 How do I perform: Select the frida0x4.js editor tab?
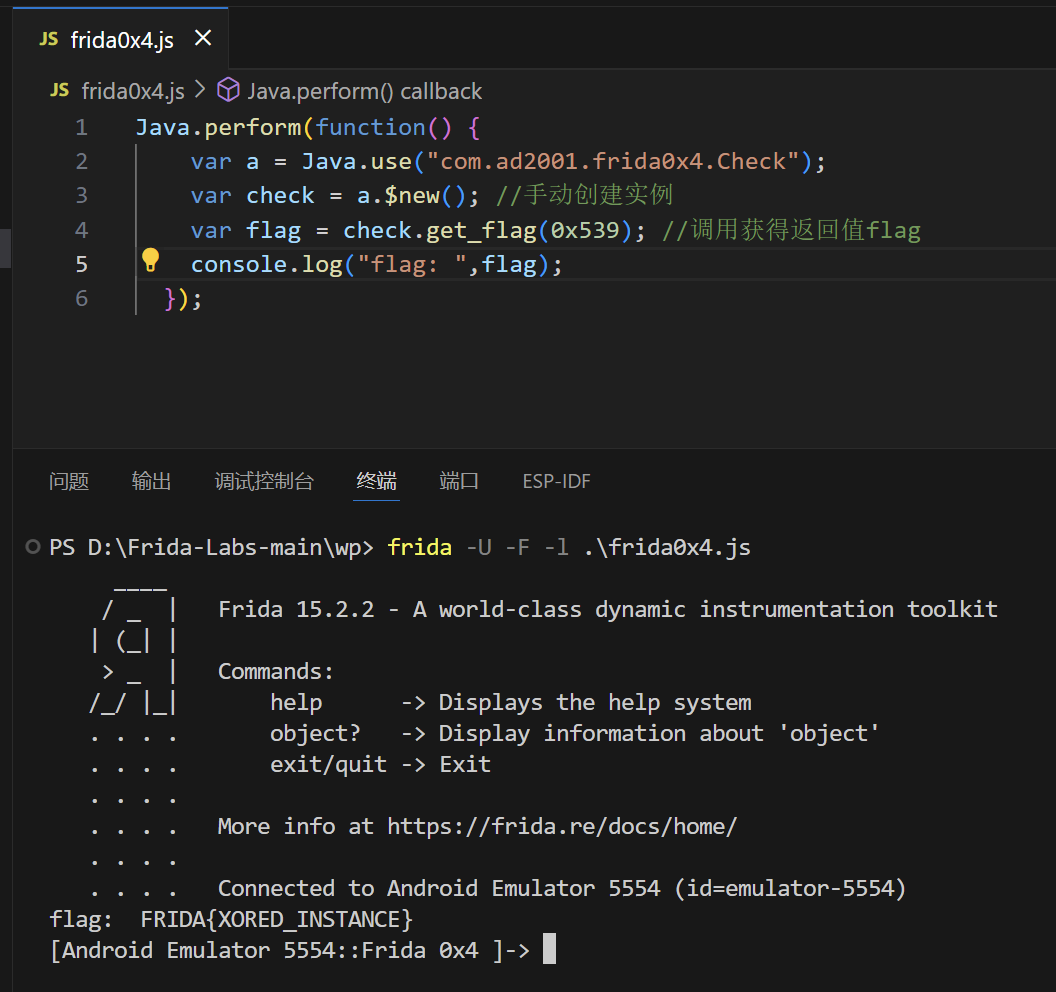[x=121, y=39]
